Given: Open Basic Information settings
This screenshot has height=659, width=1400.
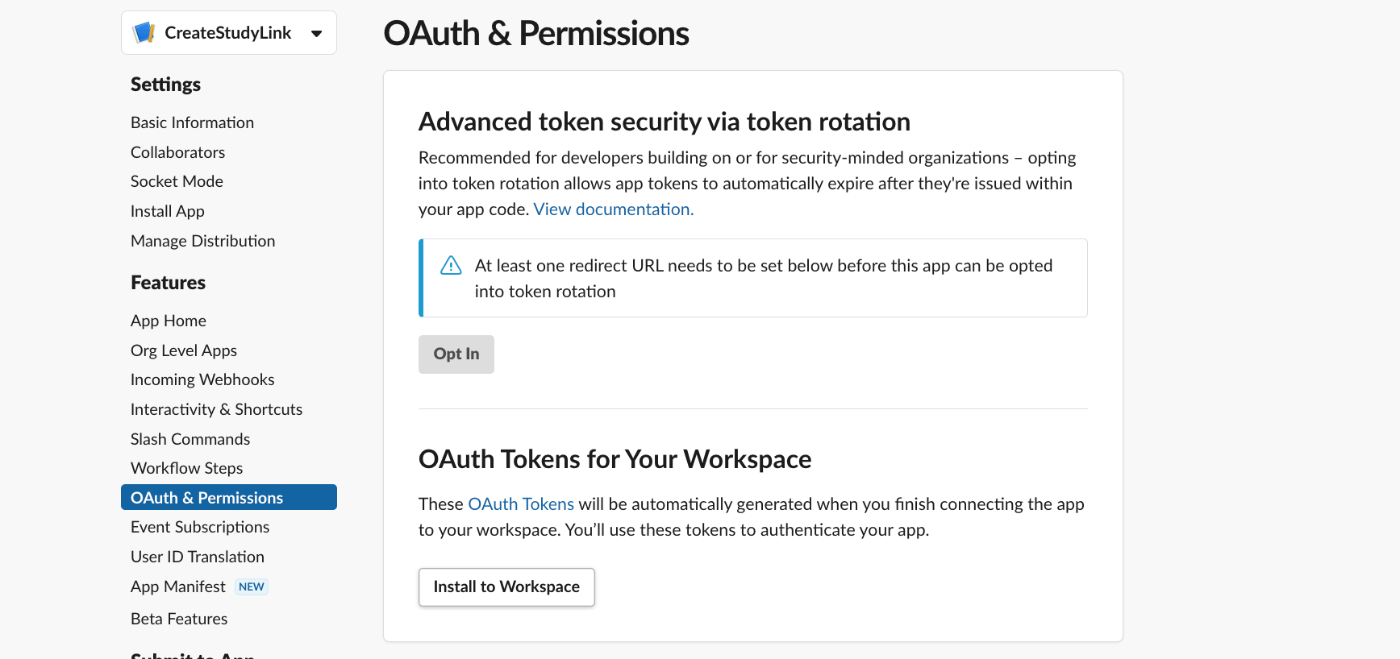Looking at the screenshot, I should click(x=192, y=122).
